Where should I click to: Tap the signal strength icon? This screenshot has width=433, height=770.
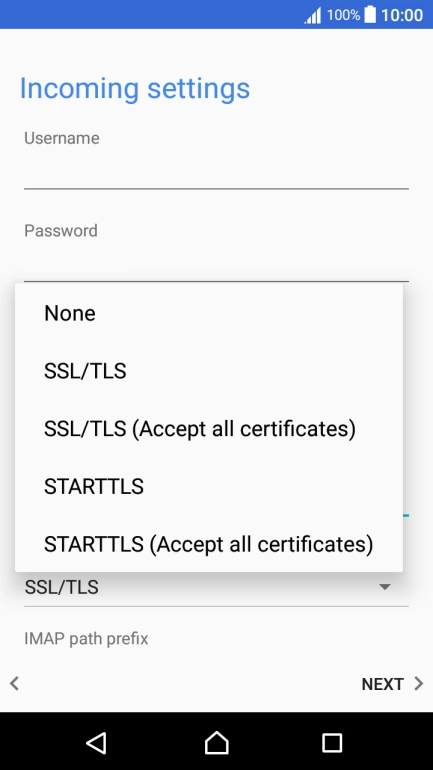click(313, 15)
